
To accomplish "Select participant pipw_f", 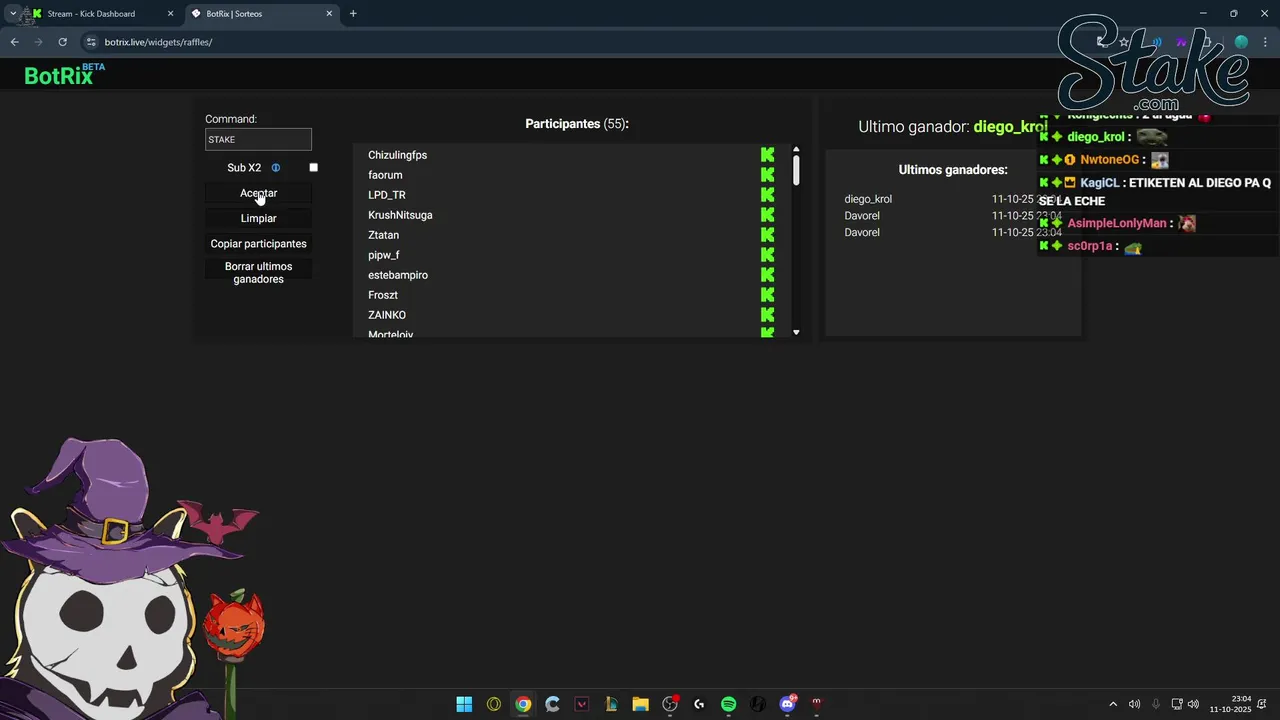I will coord(384,255).
